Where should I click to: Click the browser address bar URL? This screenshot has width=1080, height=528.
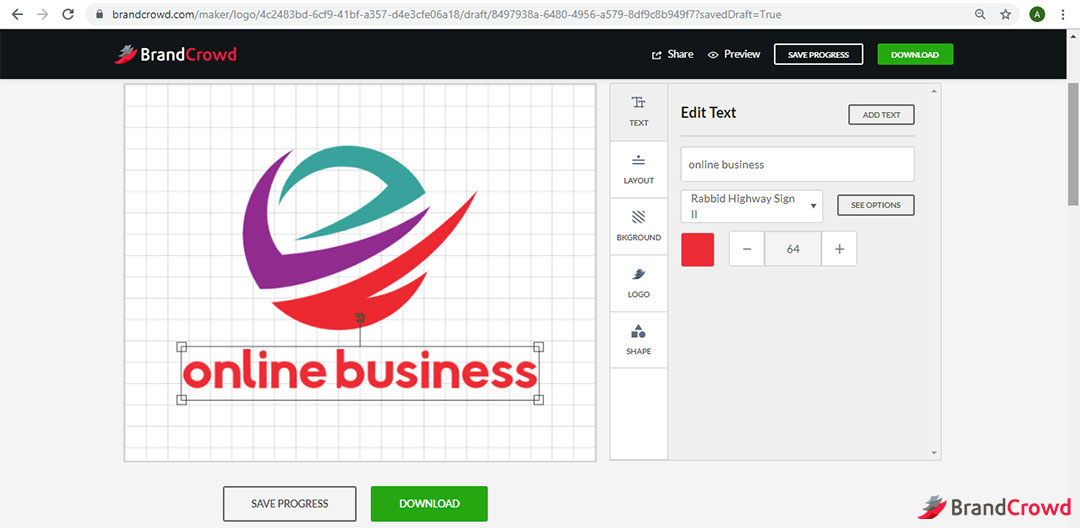click(447, 14)
